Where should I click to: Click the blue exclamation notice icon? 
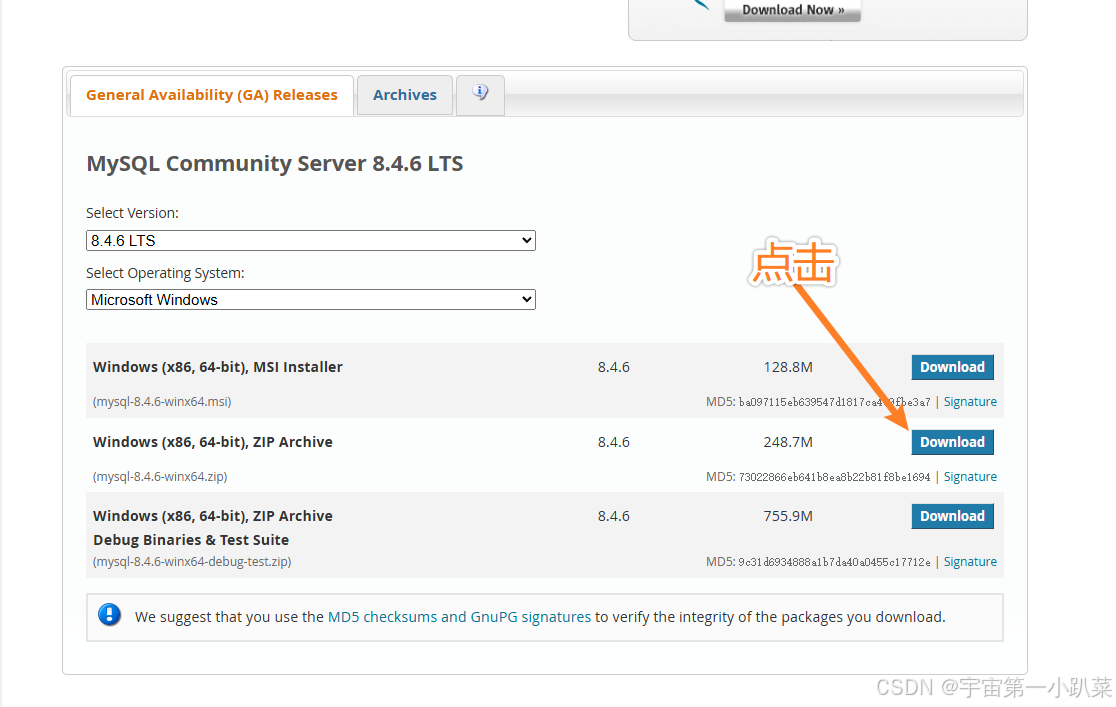[x=110, y=614]
